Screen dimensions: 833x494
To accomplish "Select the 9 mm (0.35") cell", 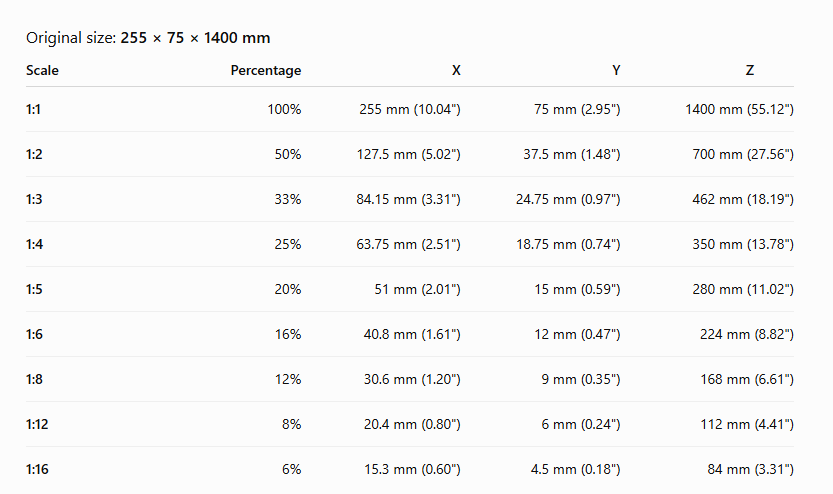I will point(581,379).
